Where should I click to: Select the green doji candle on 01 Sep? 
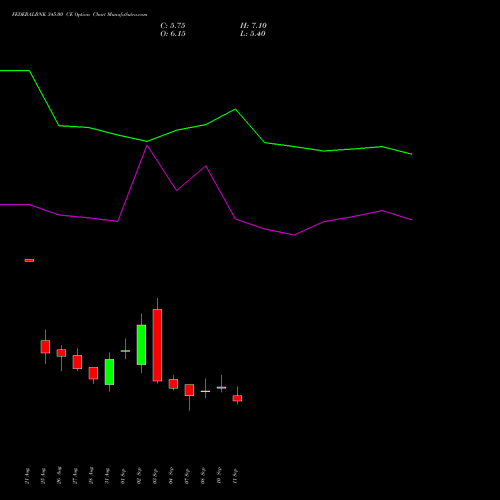pos(125,351)
